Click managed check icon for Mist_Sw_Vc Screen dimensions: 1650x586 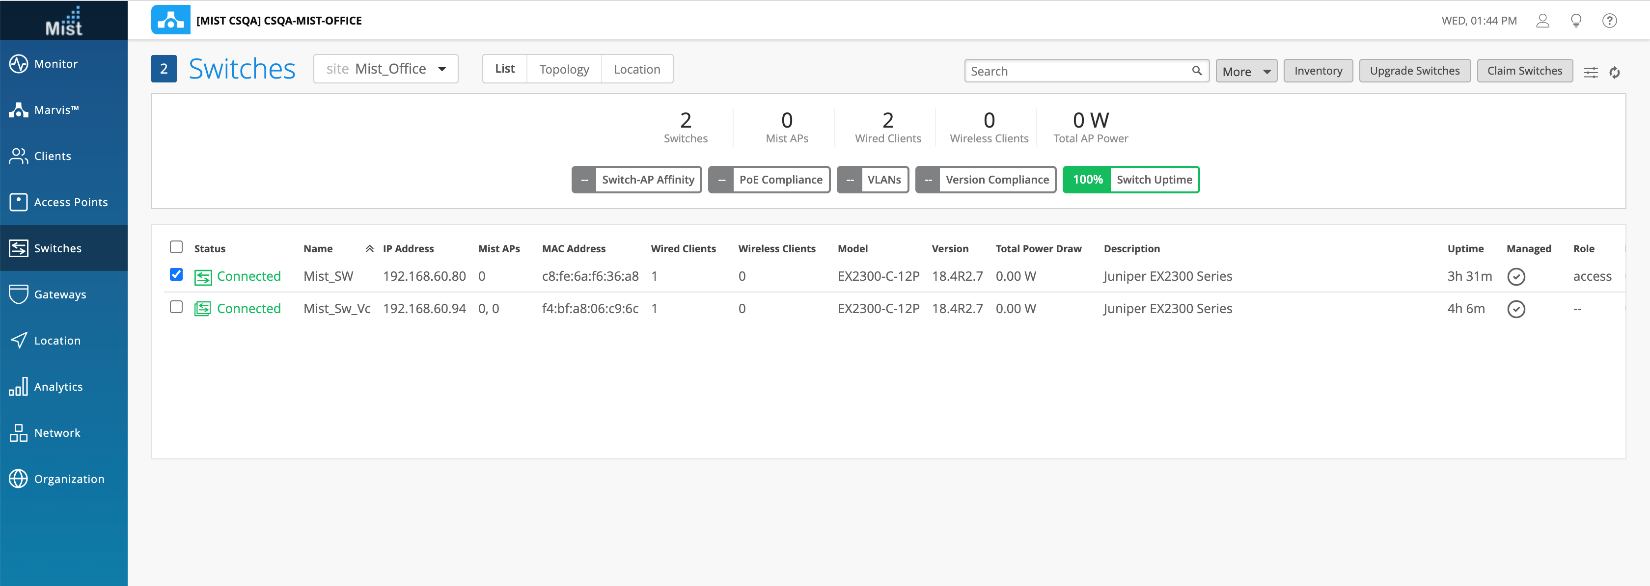tap(1516, 309)
